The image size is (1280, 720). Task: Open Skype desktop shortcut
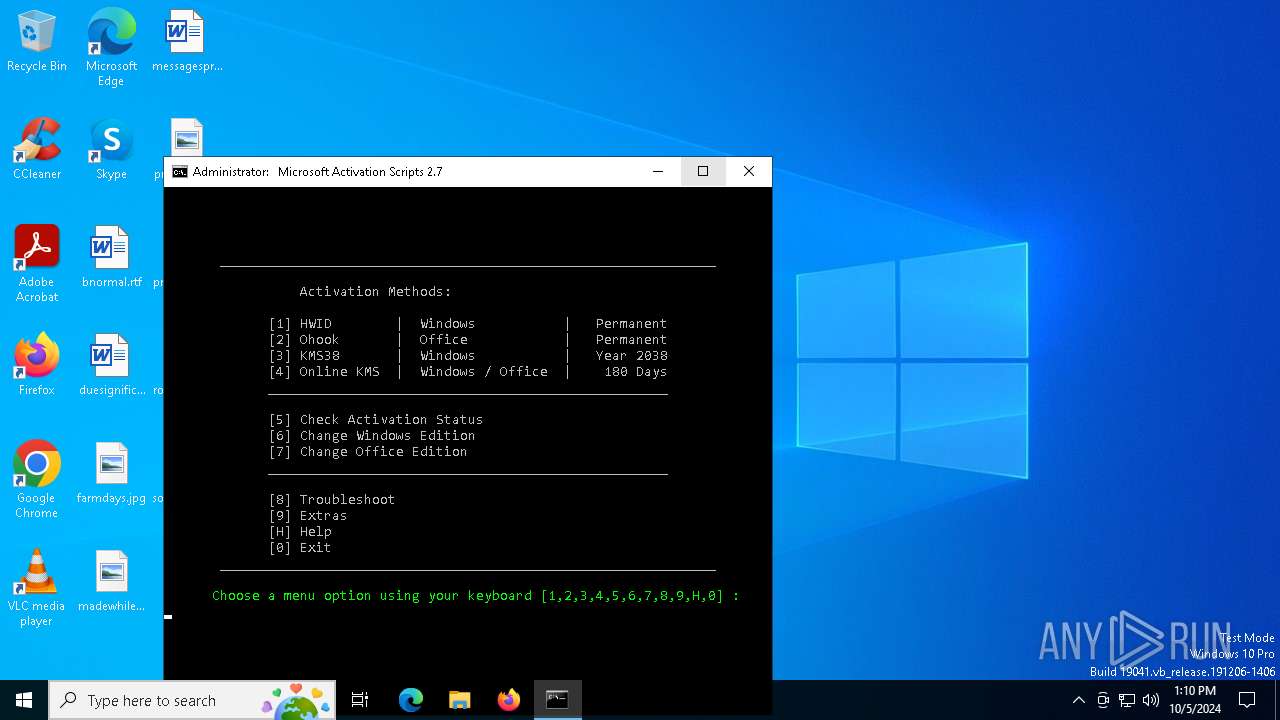pyautogui.click(x=111, y=150)
